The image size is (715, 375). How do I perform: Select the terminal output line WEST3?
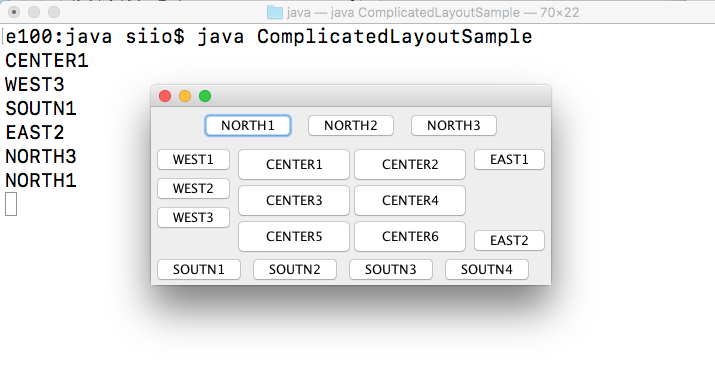pos(35,85)
